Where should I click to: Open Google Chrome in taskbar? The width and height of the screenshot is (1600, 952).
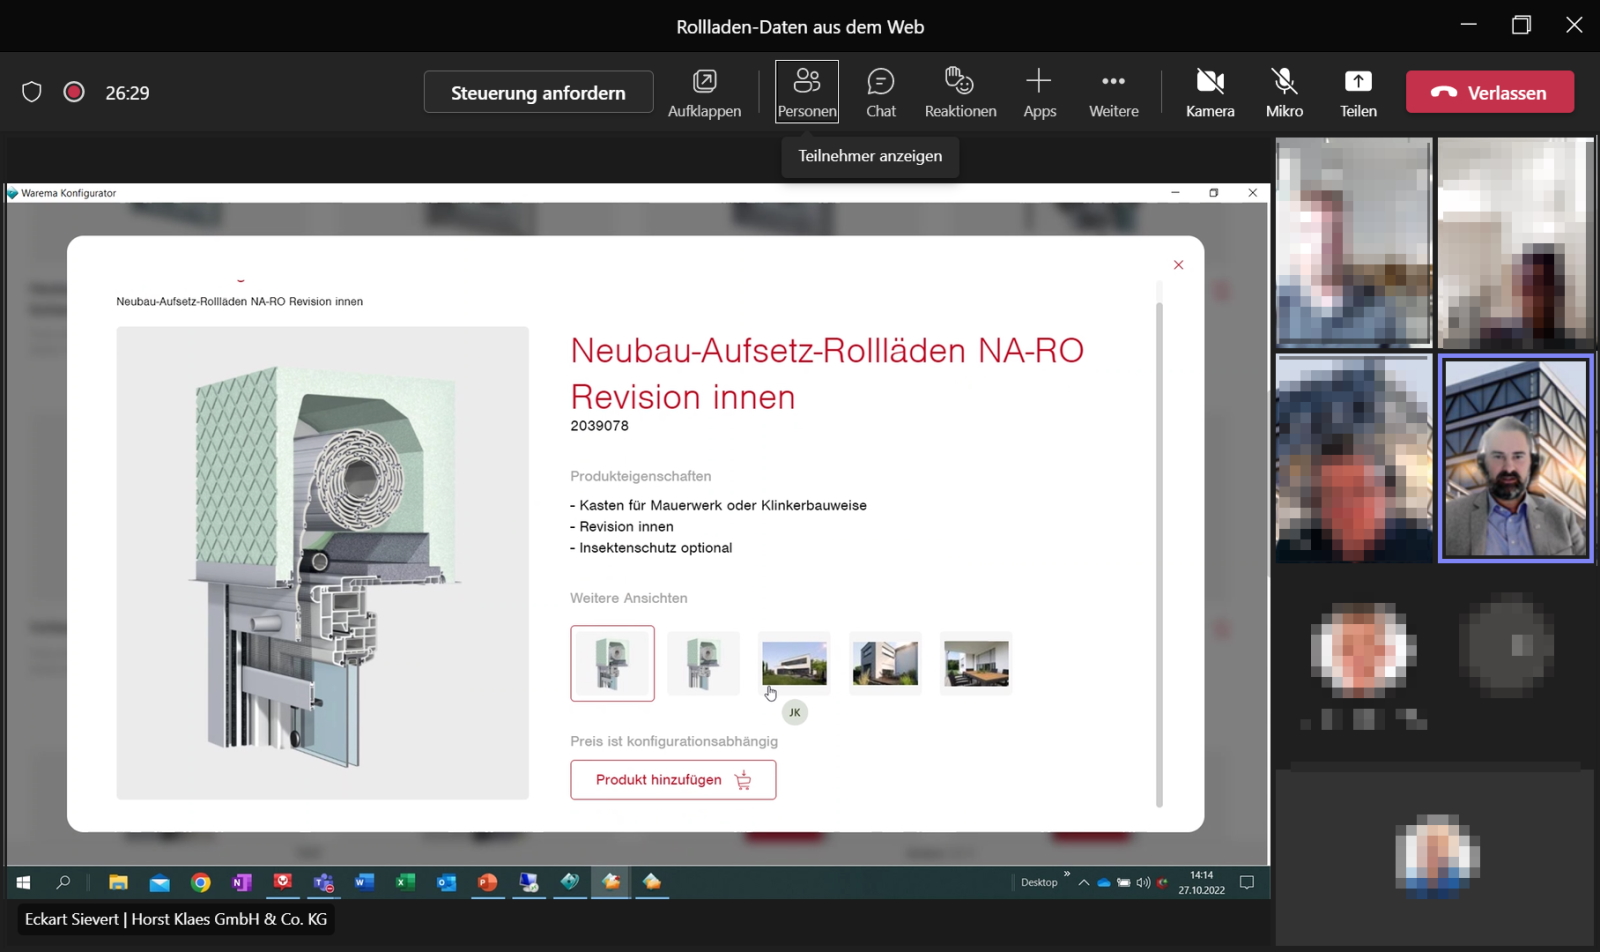200,882
